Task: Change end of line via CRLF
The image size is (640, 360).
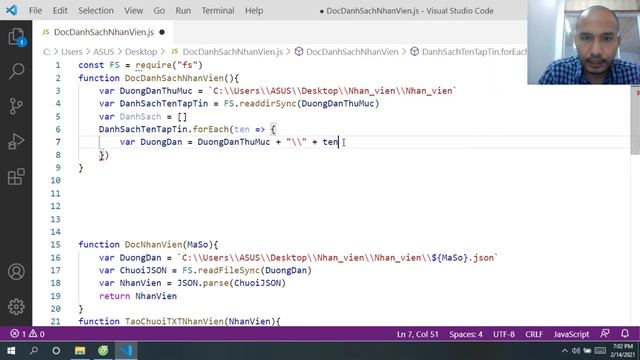Action: (534, 334)
